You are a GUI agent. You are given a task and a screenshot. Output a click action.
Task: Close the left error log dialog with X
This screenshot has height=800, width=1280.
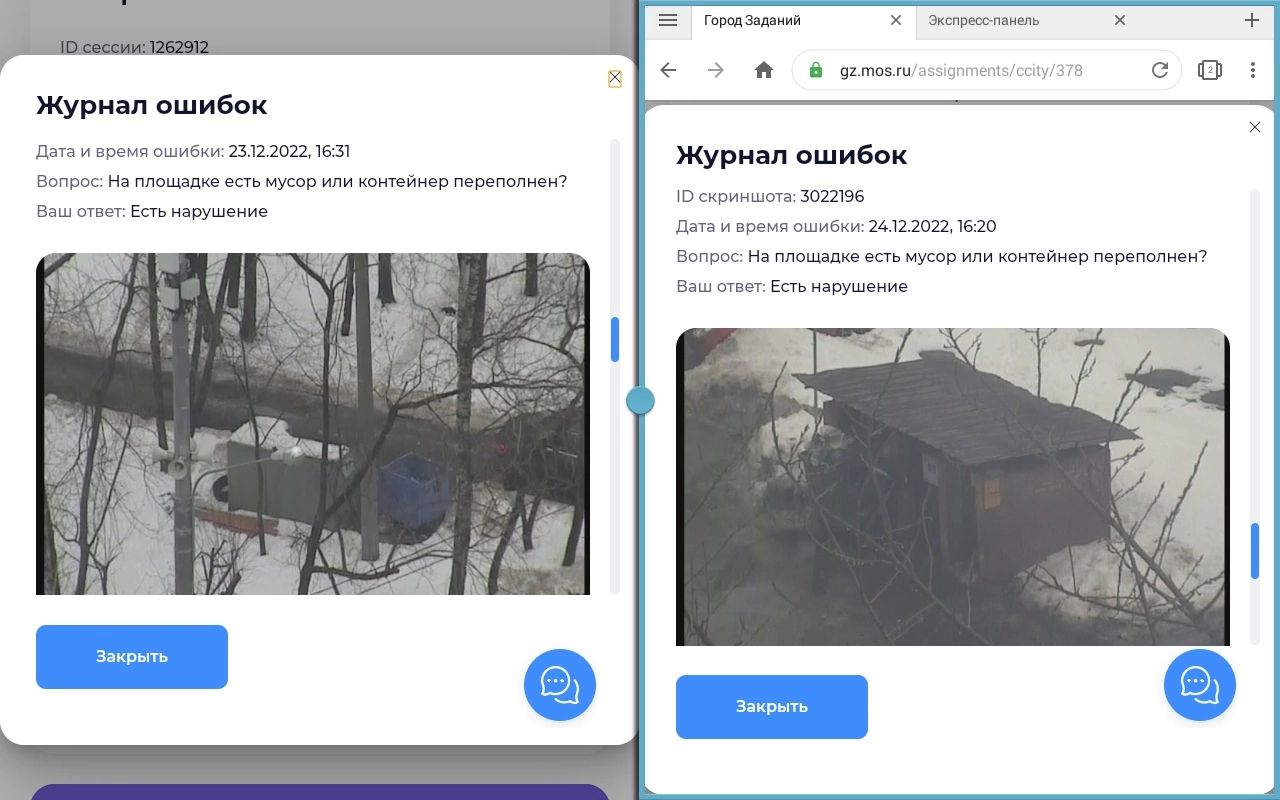tap(615, 78)
